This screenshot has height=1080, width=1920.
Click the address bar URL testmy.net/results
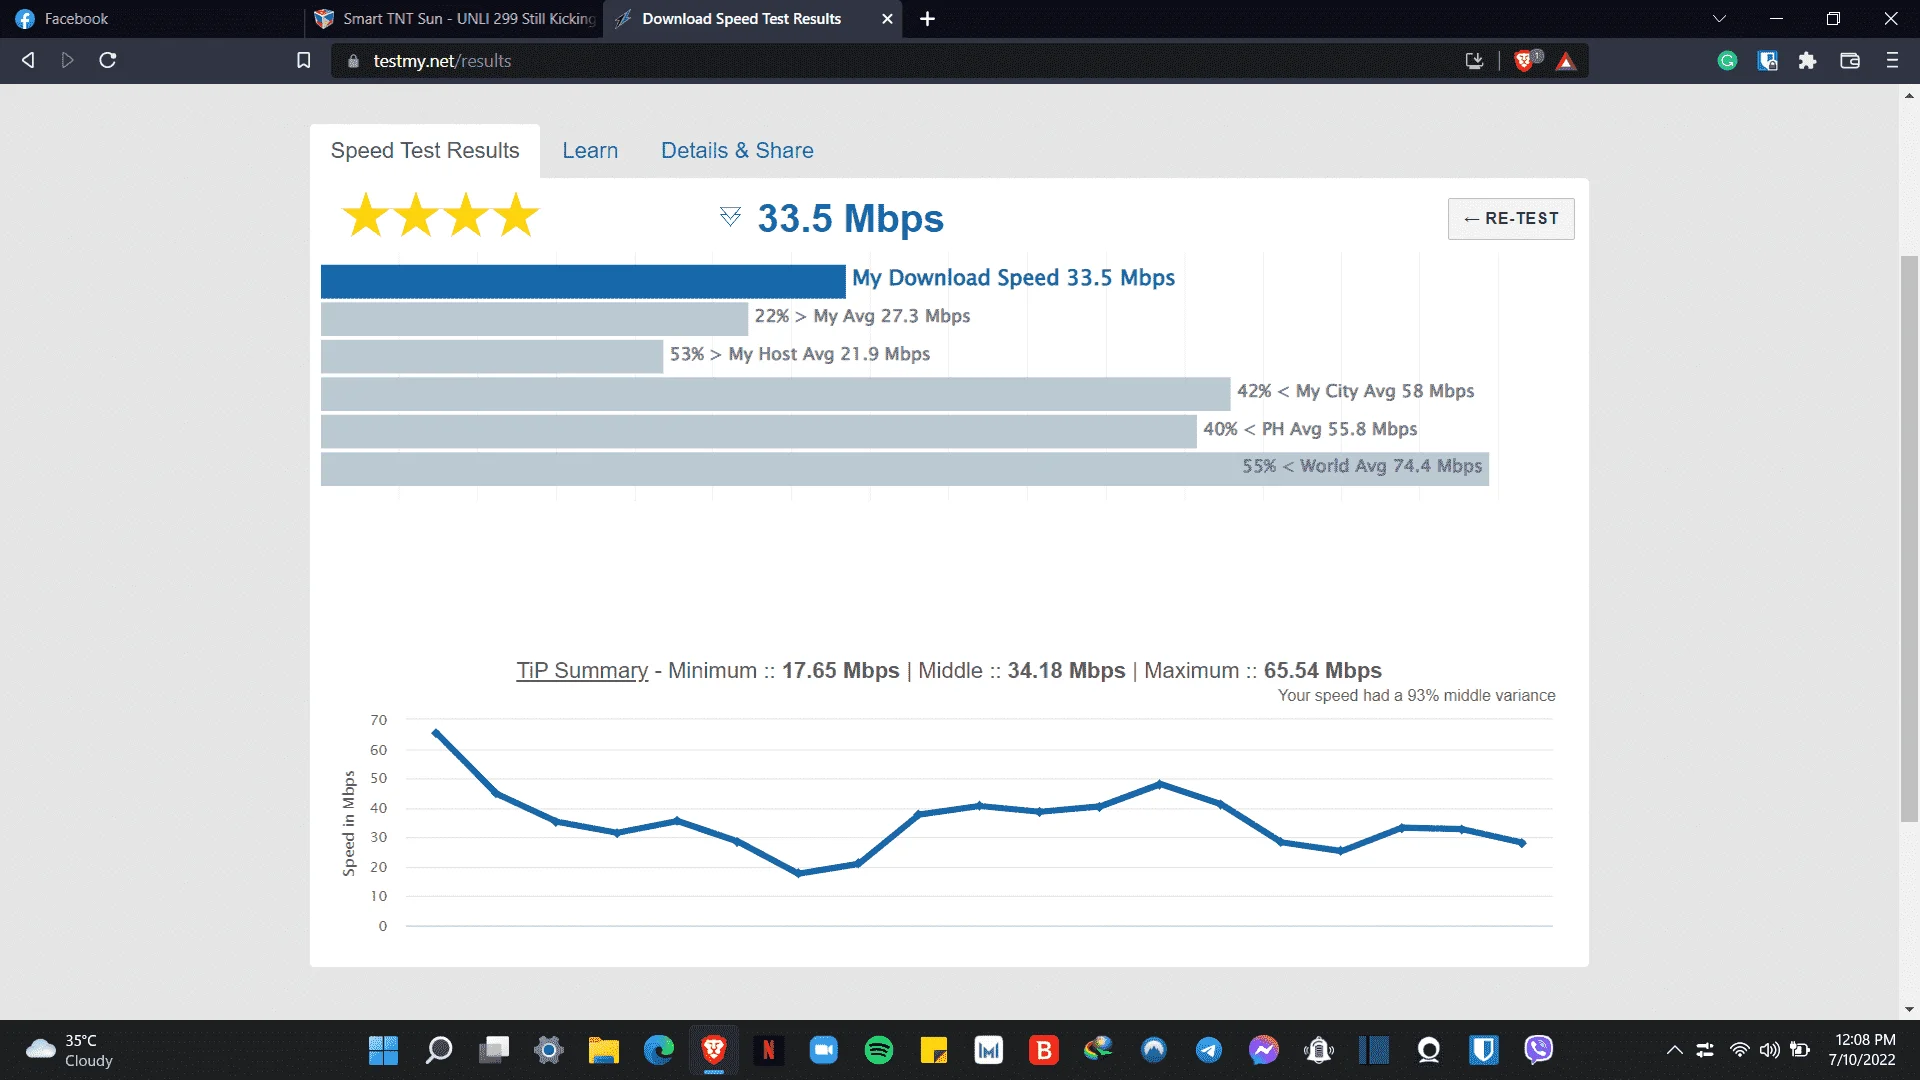tap(442, 61)
